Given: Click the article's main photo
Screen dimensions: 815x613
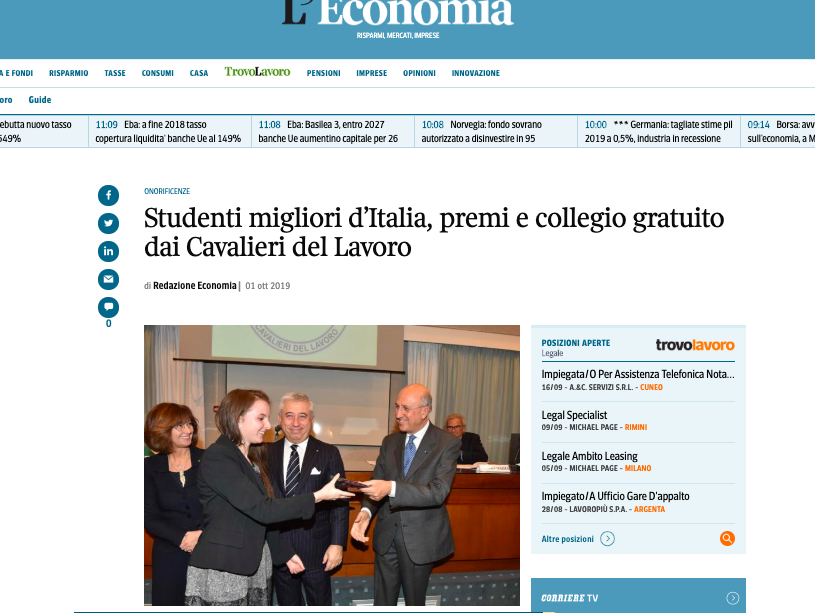Looking at the screenshot, I should (x=332, y=465).
